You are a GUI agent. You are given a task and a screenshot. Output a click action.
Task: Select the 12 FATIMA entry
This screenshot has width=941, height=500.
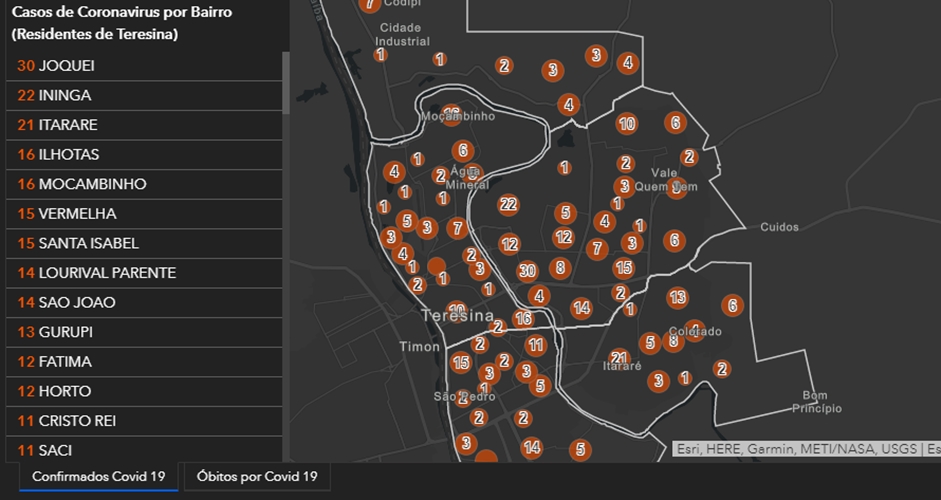pos(144,362)
